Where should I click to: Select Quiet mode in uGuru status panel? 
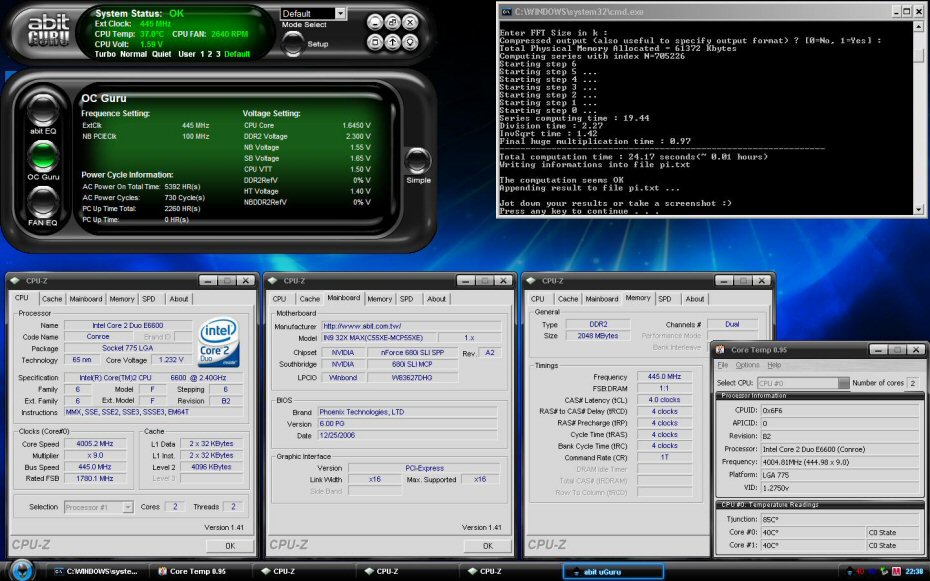[x=161, y=54]
